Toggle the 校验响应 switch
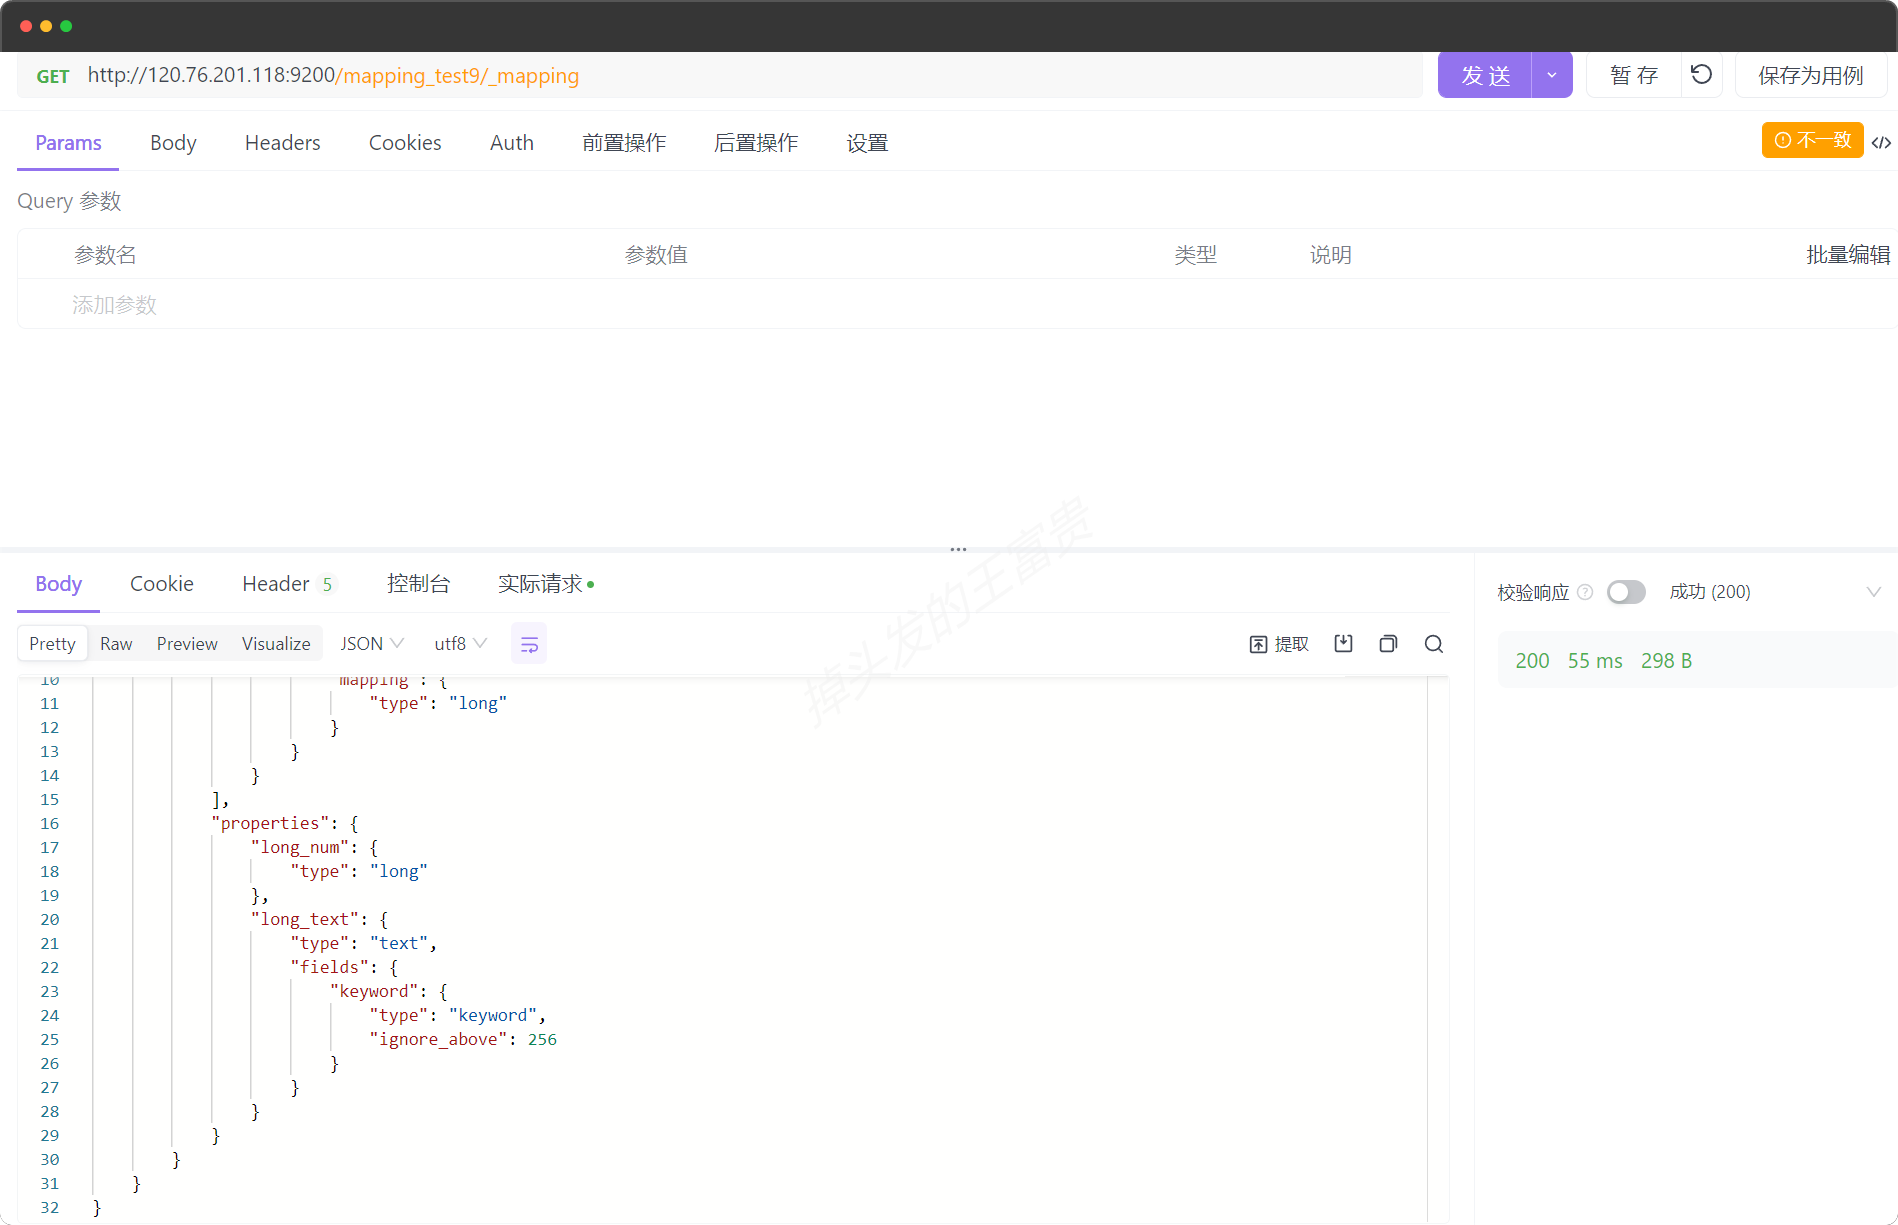Viewport: 1898px width, 1225px height. click(x=1626, y=592)
